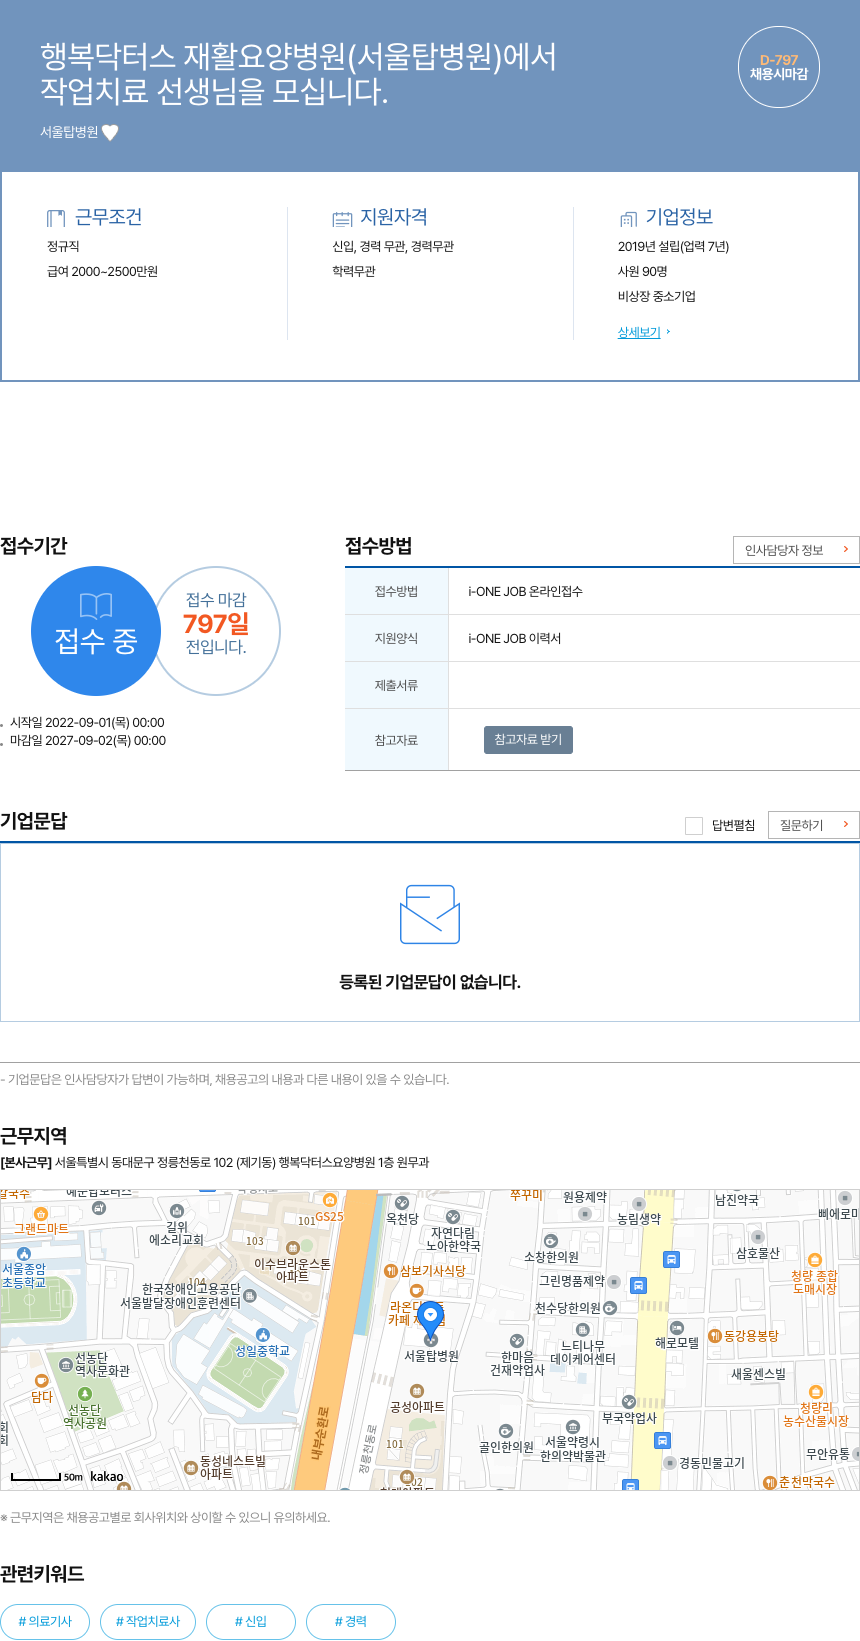Click the 선농단 역사공원 park marker

click(x=85, y=1394)
